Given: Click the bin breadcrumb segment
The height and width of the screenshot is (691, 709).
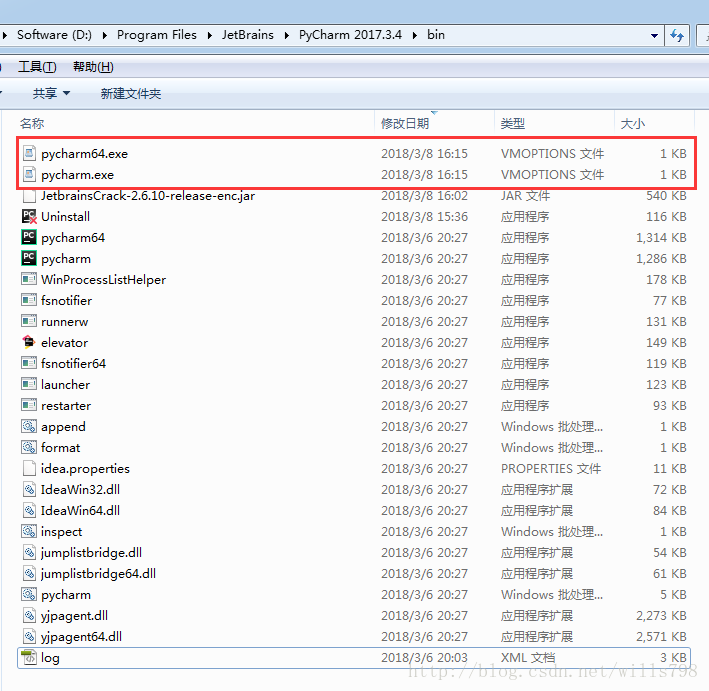Looking at the screenshot, I should (435, 35).
